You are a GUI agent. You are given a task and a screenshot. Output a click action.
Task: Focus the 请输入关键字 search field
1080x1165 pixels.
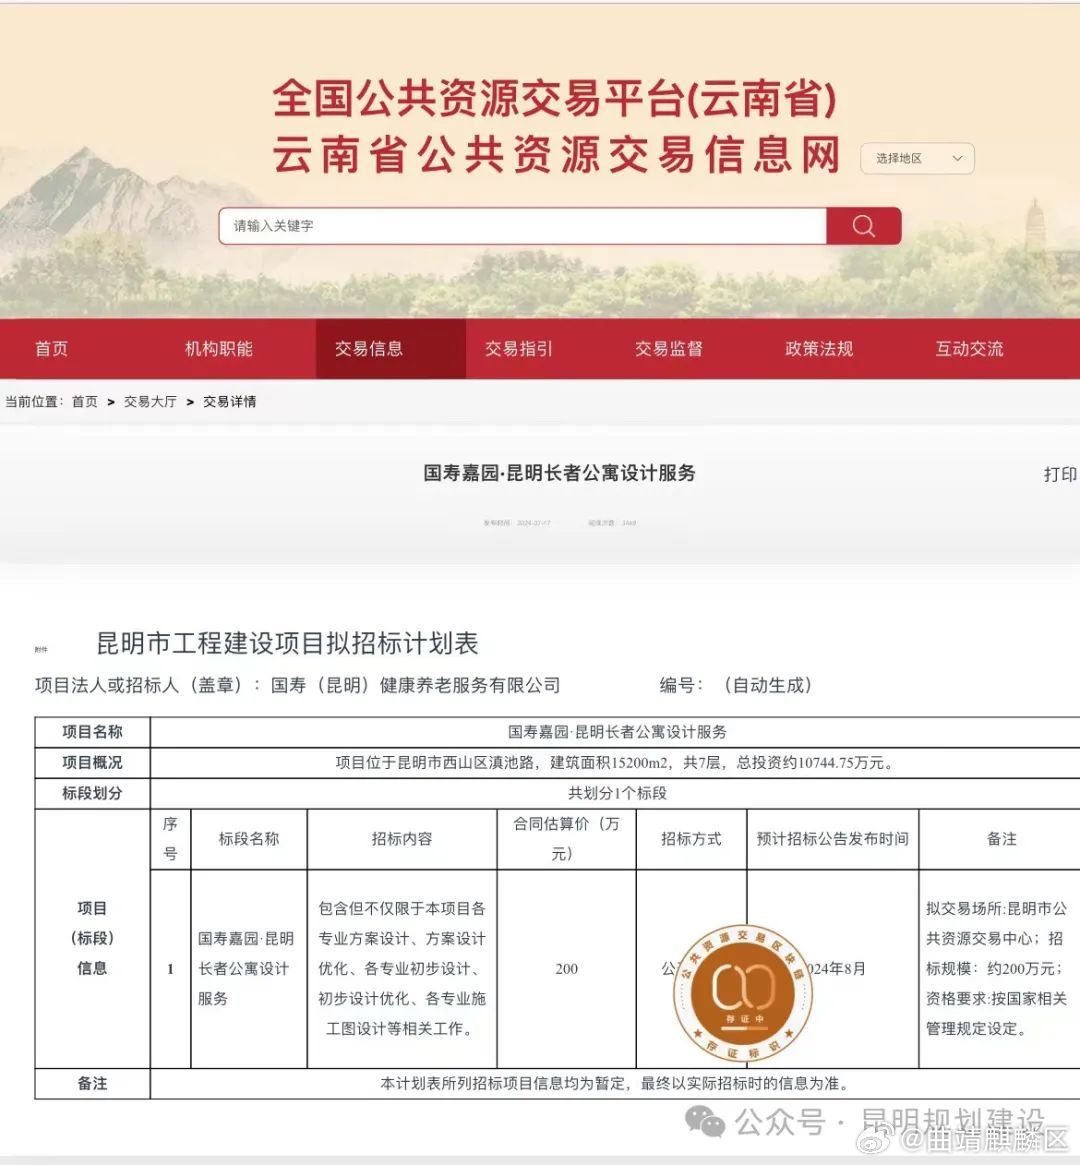click(x=522, y=226)
